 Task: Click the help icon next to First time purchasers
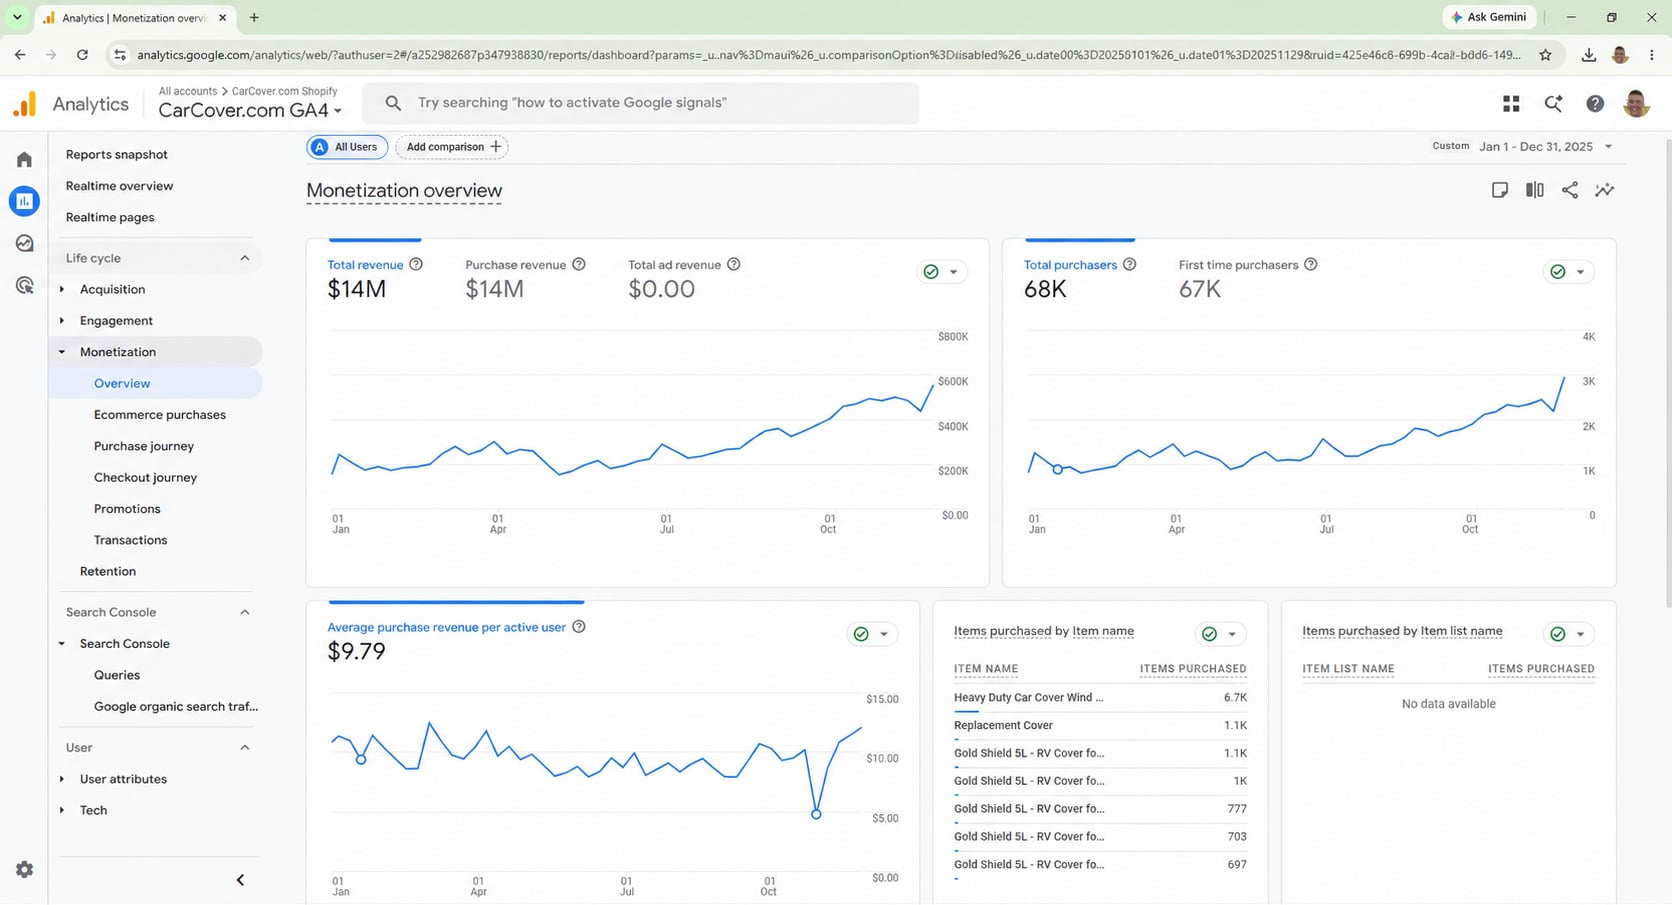tap(1310, 265)
